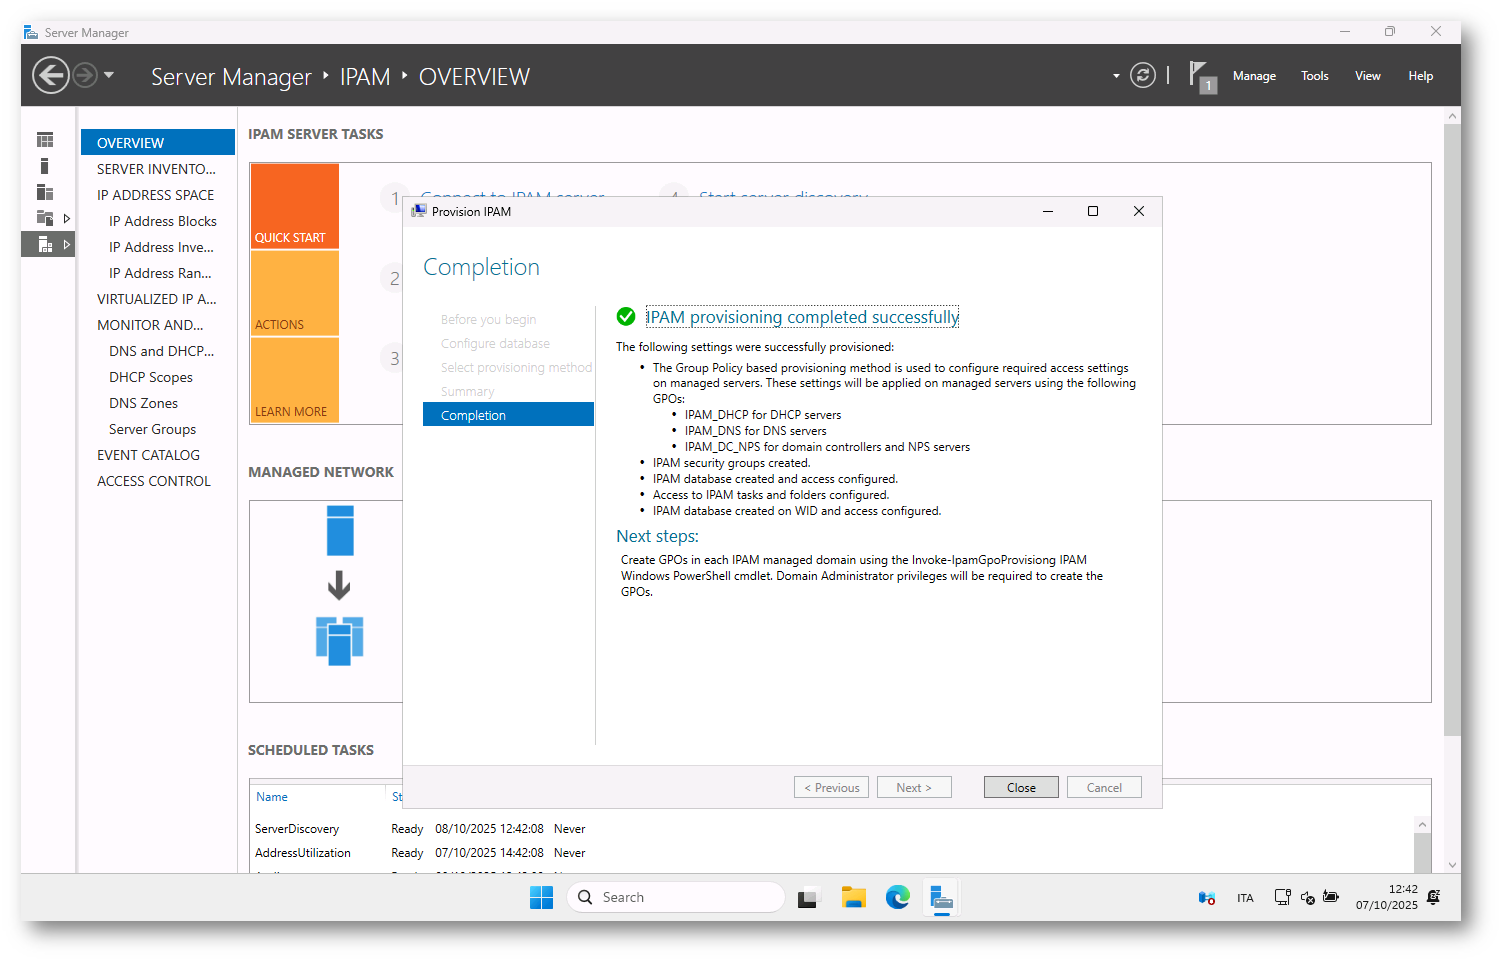Expand the File and Storage Services arrow
Image resolution: width=1503 pixels, height=963 pixels.
point(67,218)
